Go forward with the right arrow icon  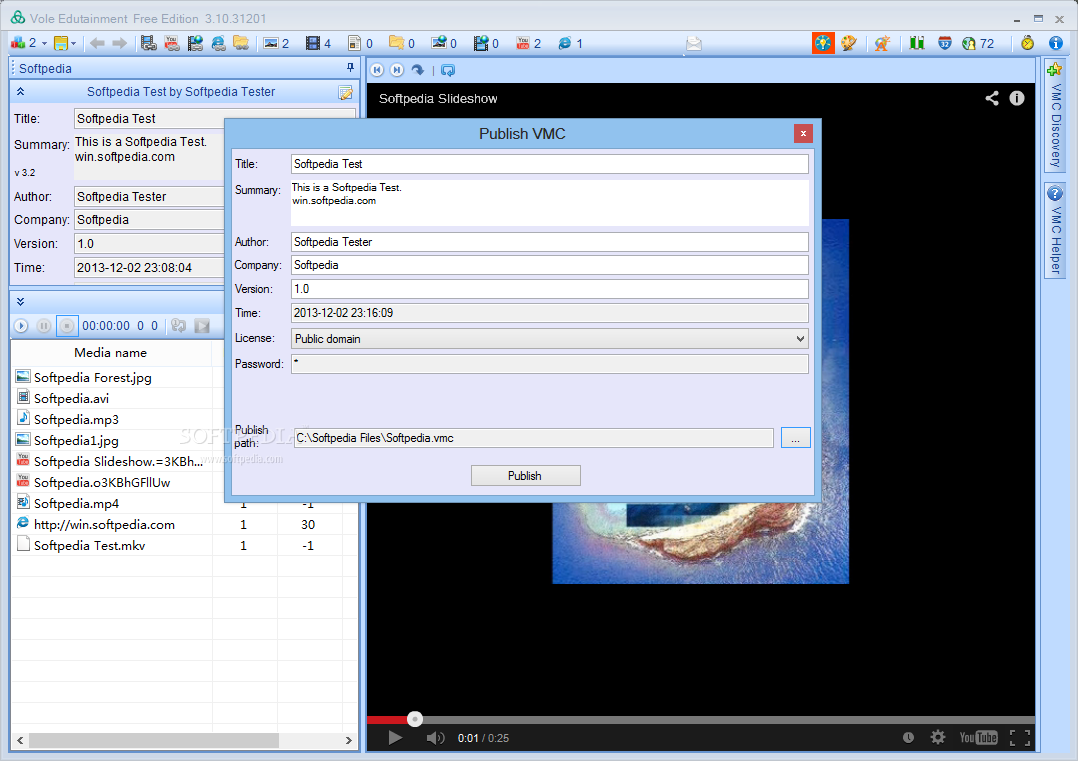120,43
